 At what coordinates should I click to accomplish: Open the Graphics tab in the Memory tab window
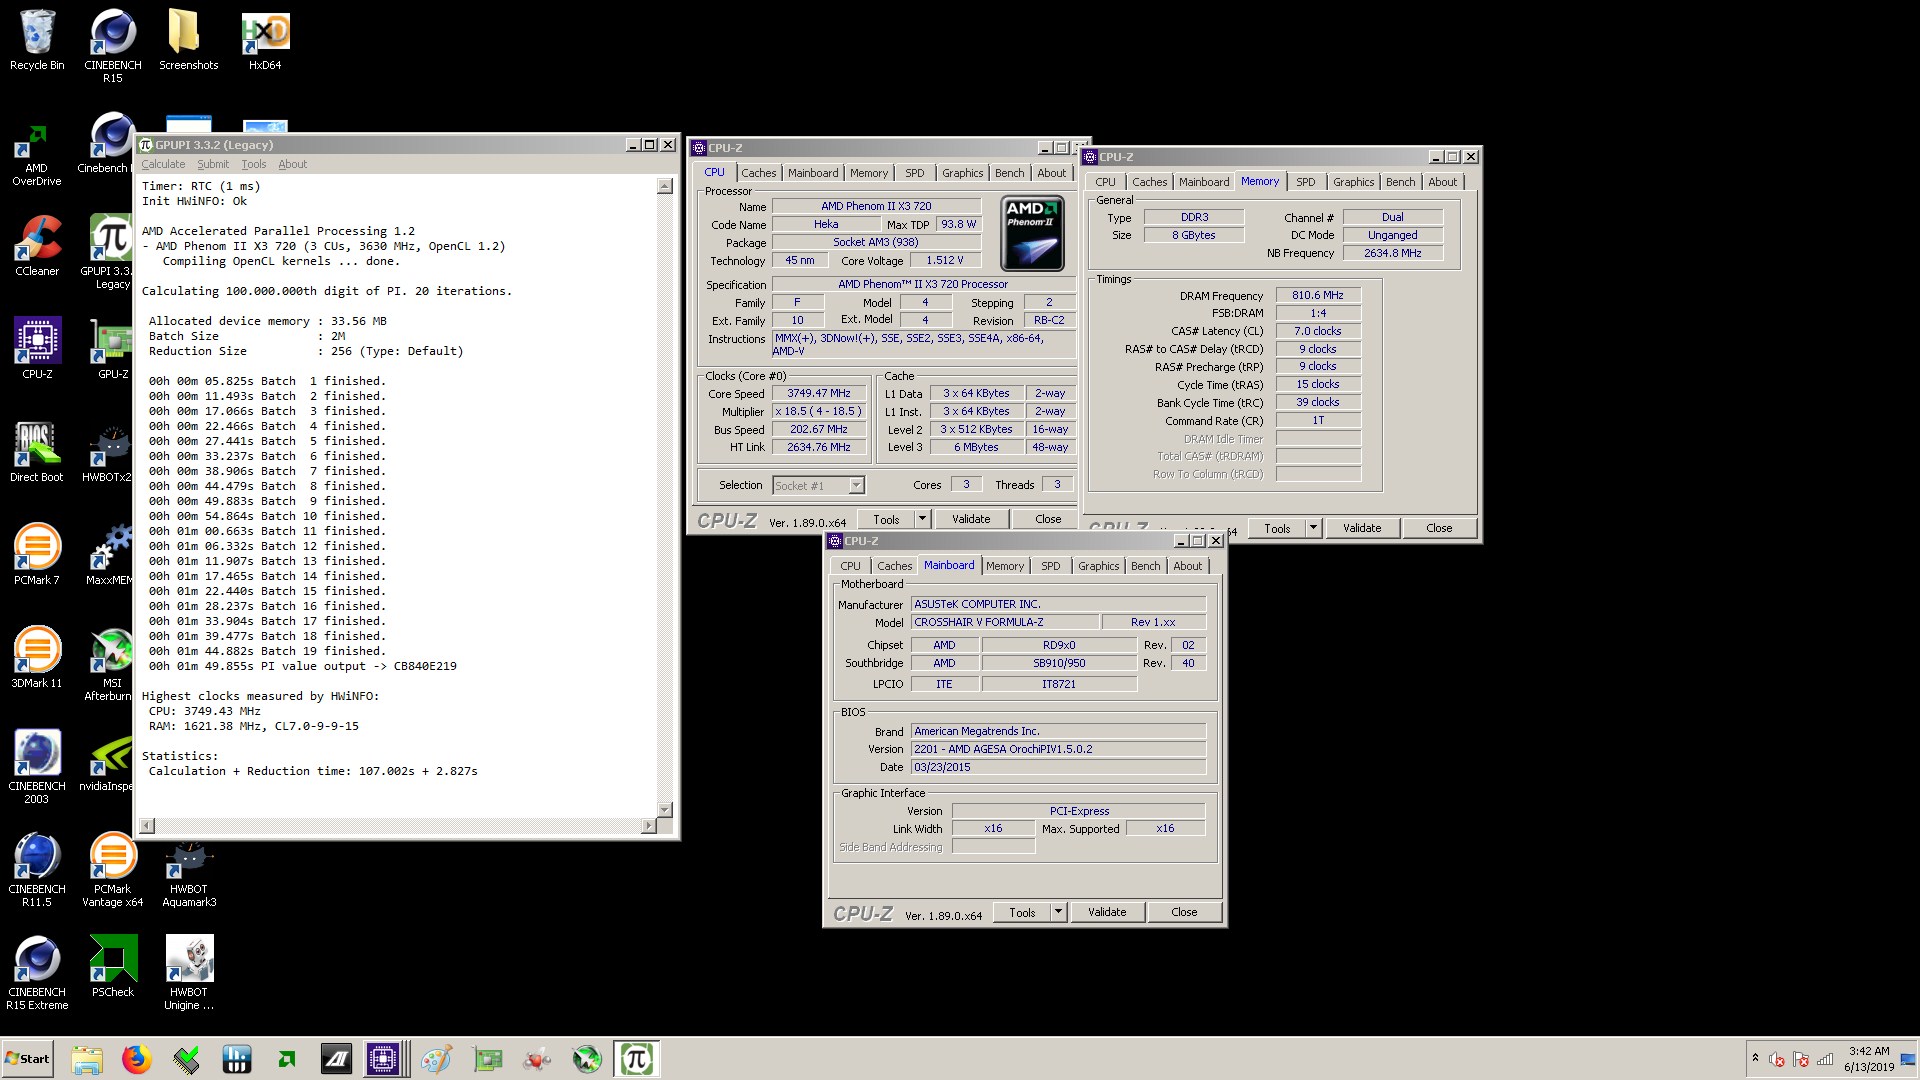pos(1353,182)
